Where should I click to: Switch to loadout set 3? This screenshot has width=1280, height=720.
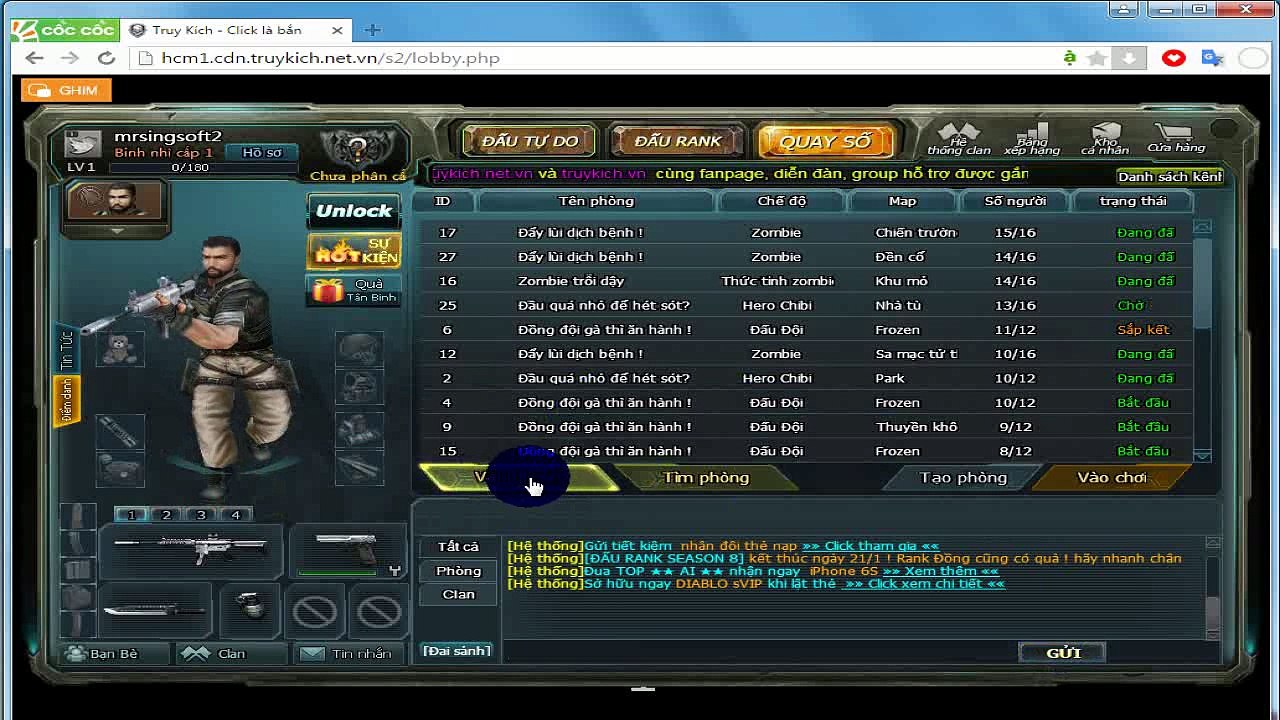201,515
